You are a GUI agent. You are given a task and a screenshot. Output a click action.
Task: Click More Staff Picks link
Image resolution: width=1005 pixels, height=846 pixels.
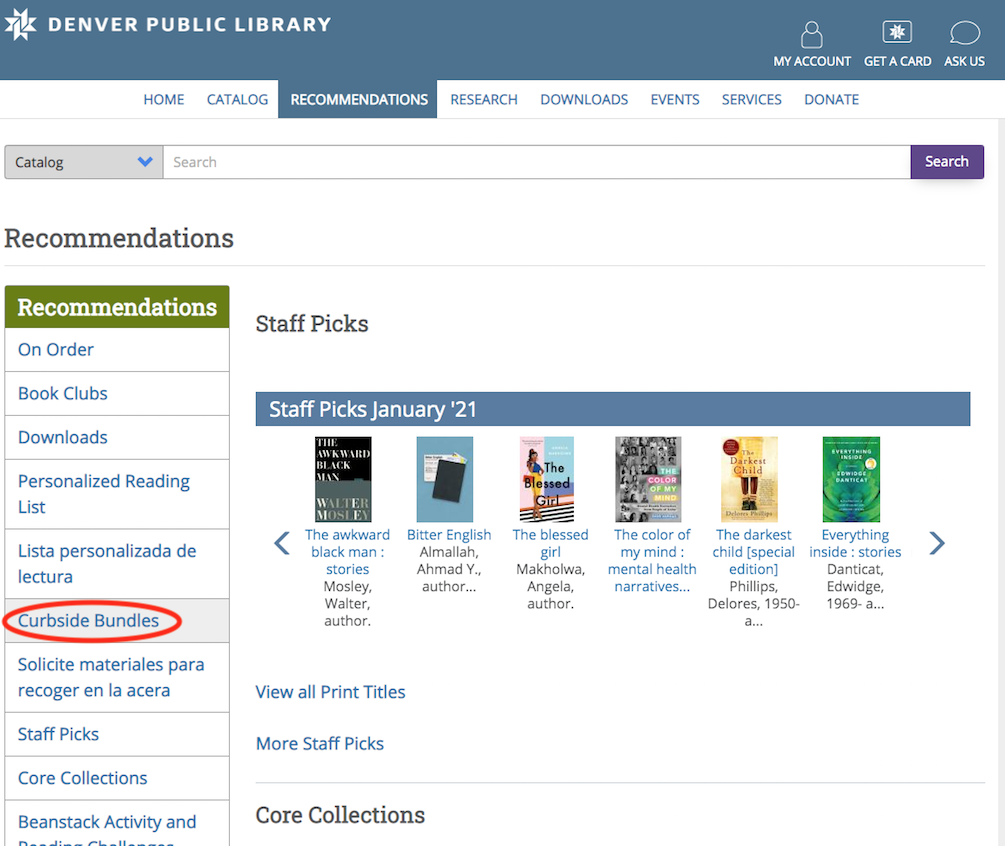(320, 743)
